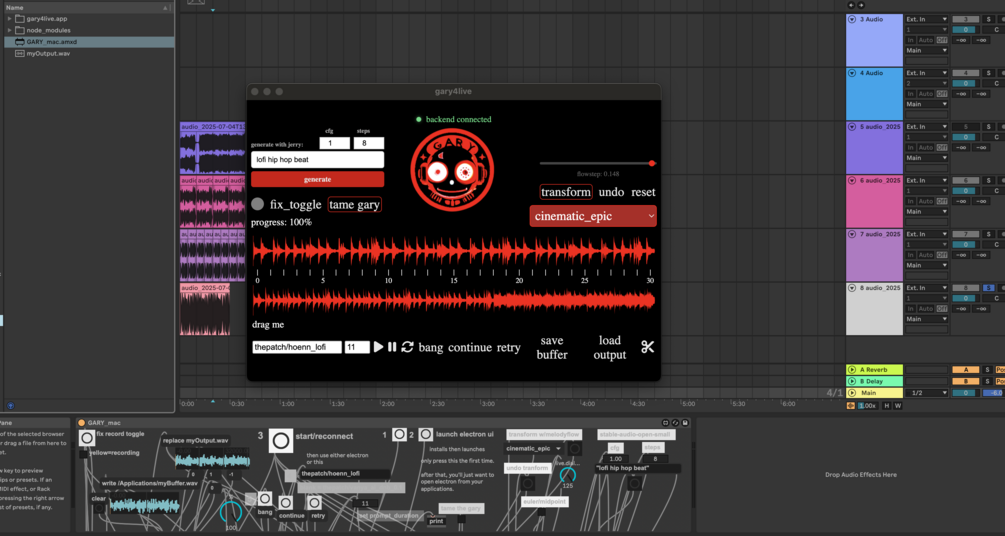The image size is (1005, 536).
Task: Click the GARY robot logo
Action: [x=452, y=170]
